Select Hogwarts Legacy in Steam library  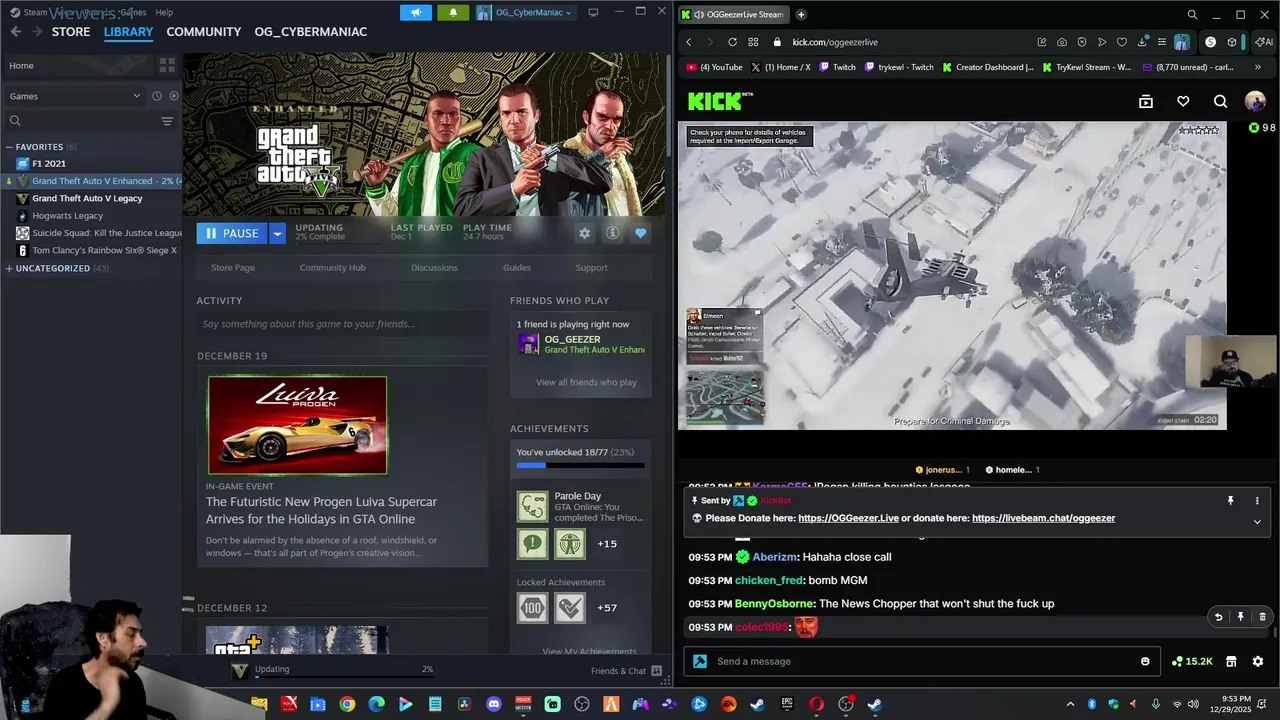67,216
